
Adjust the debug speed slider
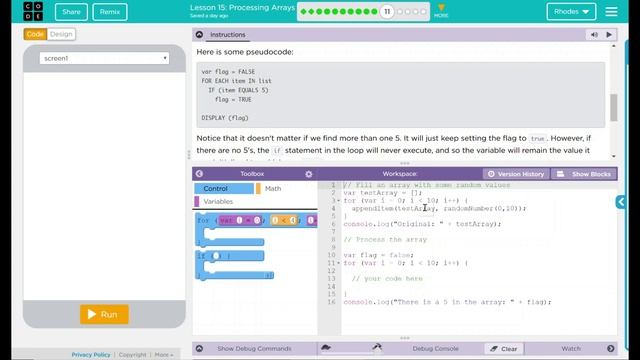(351, 352)
